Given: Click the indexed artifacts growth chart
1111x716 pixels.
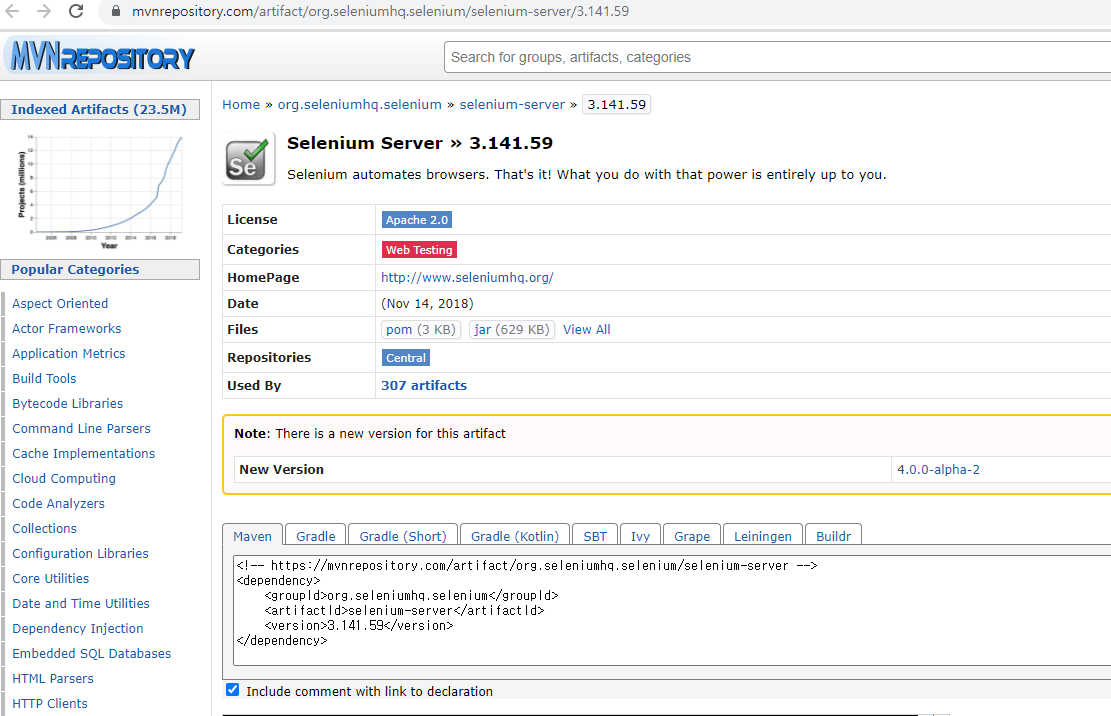Looking at the screenshot, I should [101, 190].
